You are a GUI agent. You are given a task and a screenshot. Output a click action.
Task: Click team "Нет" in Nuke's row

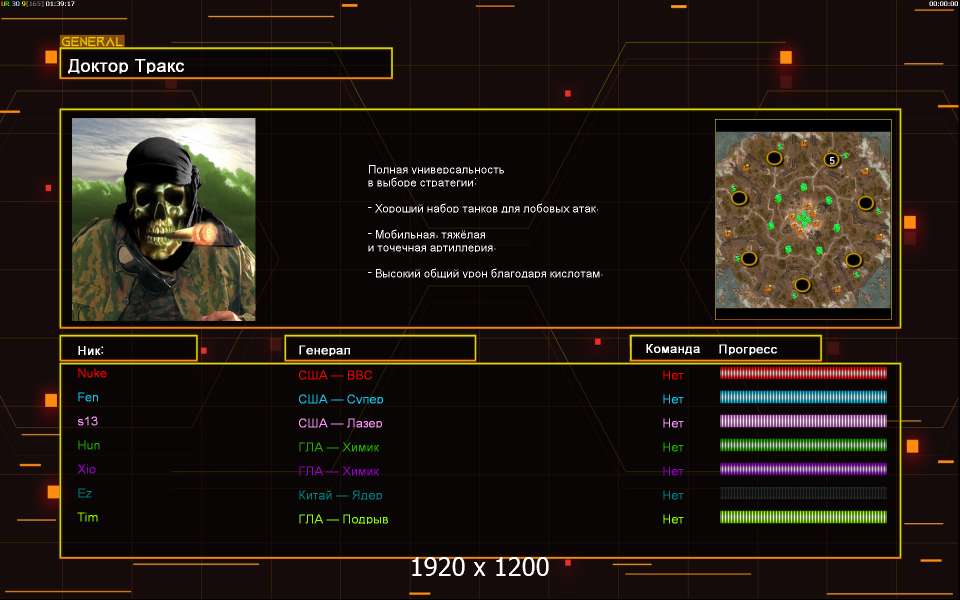pyautogui.click(x=672, y=375)
